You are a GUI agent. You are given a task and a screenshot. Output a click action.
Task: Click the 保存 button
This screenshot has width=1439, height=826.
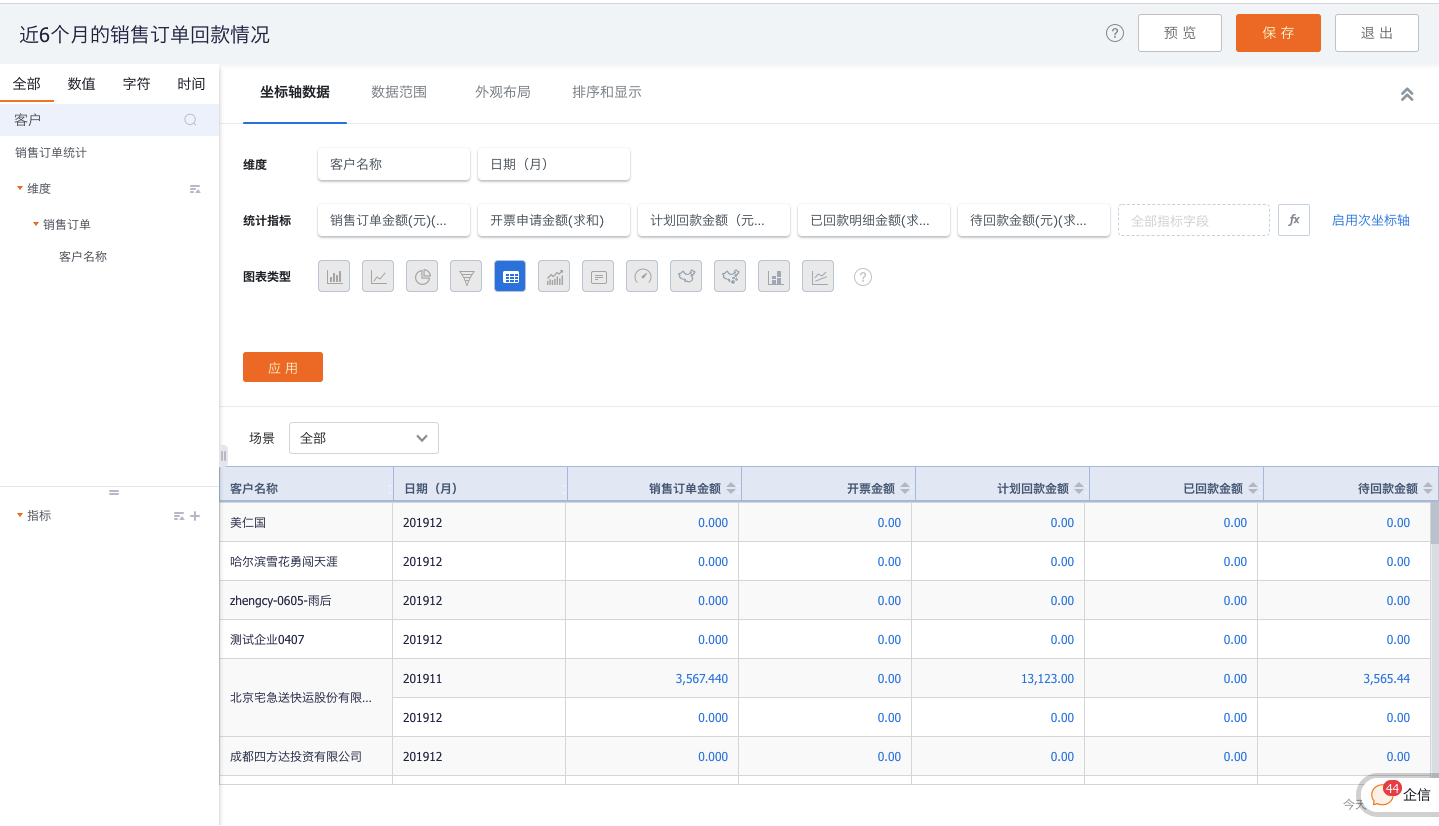point(1278,33)
